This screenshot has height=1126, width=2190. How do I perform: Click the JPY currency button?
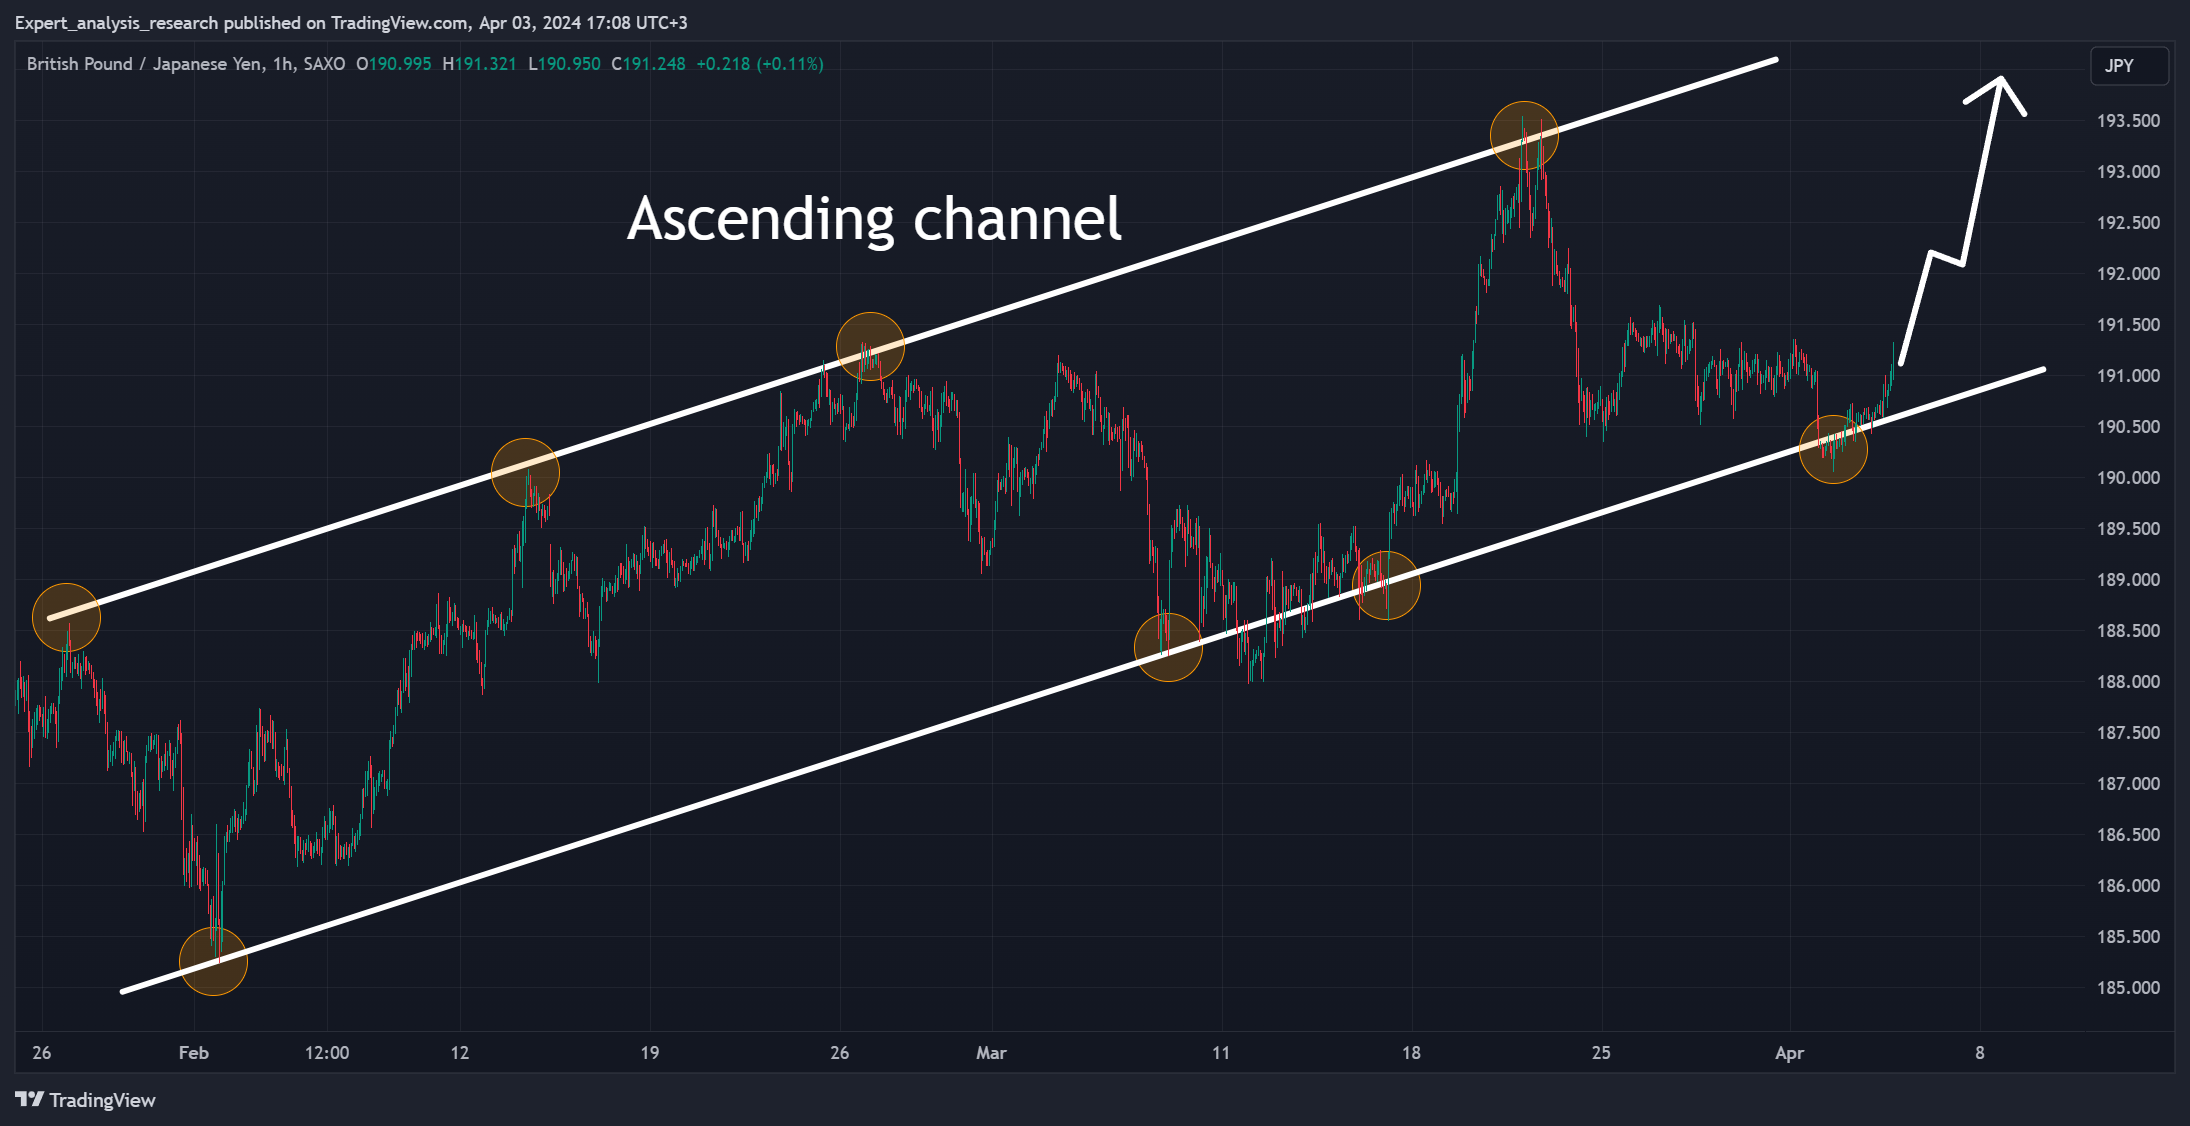2129,66
